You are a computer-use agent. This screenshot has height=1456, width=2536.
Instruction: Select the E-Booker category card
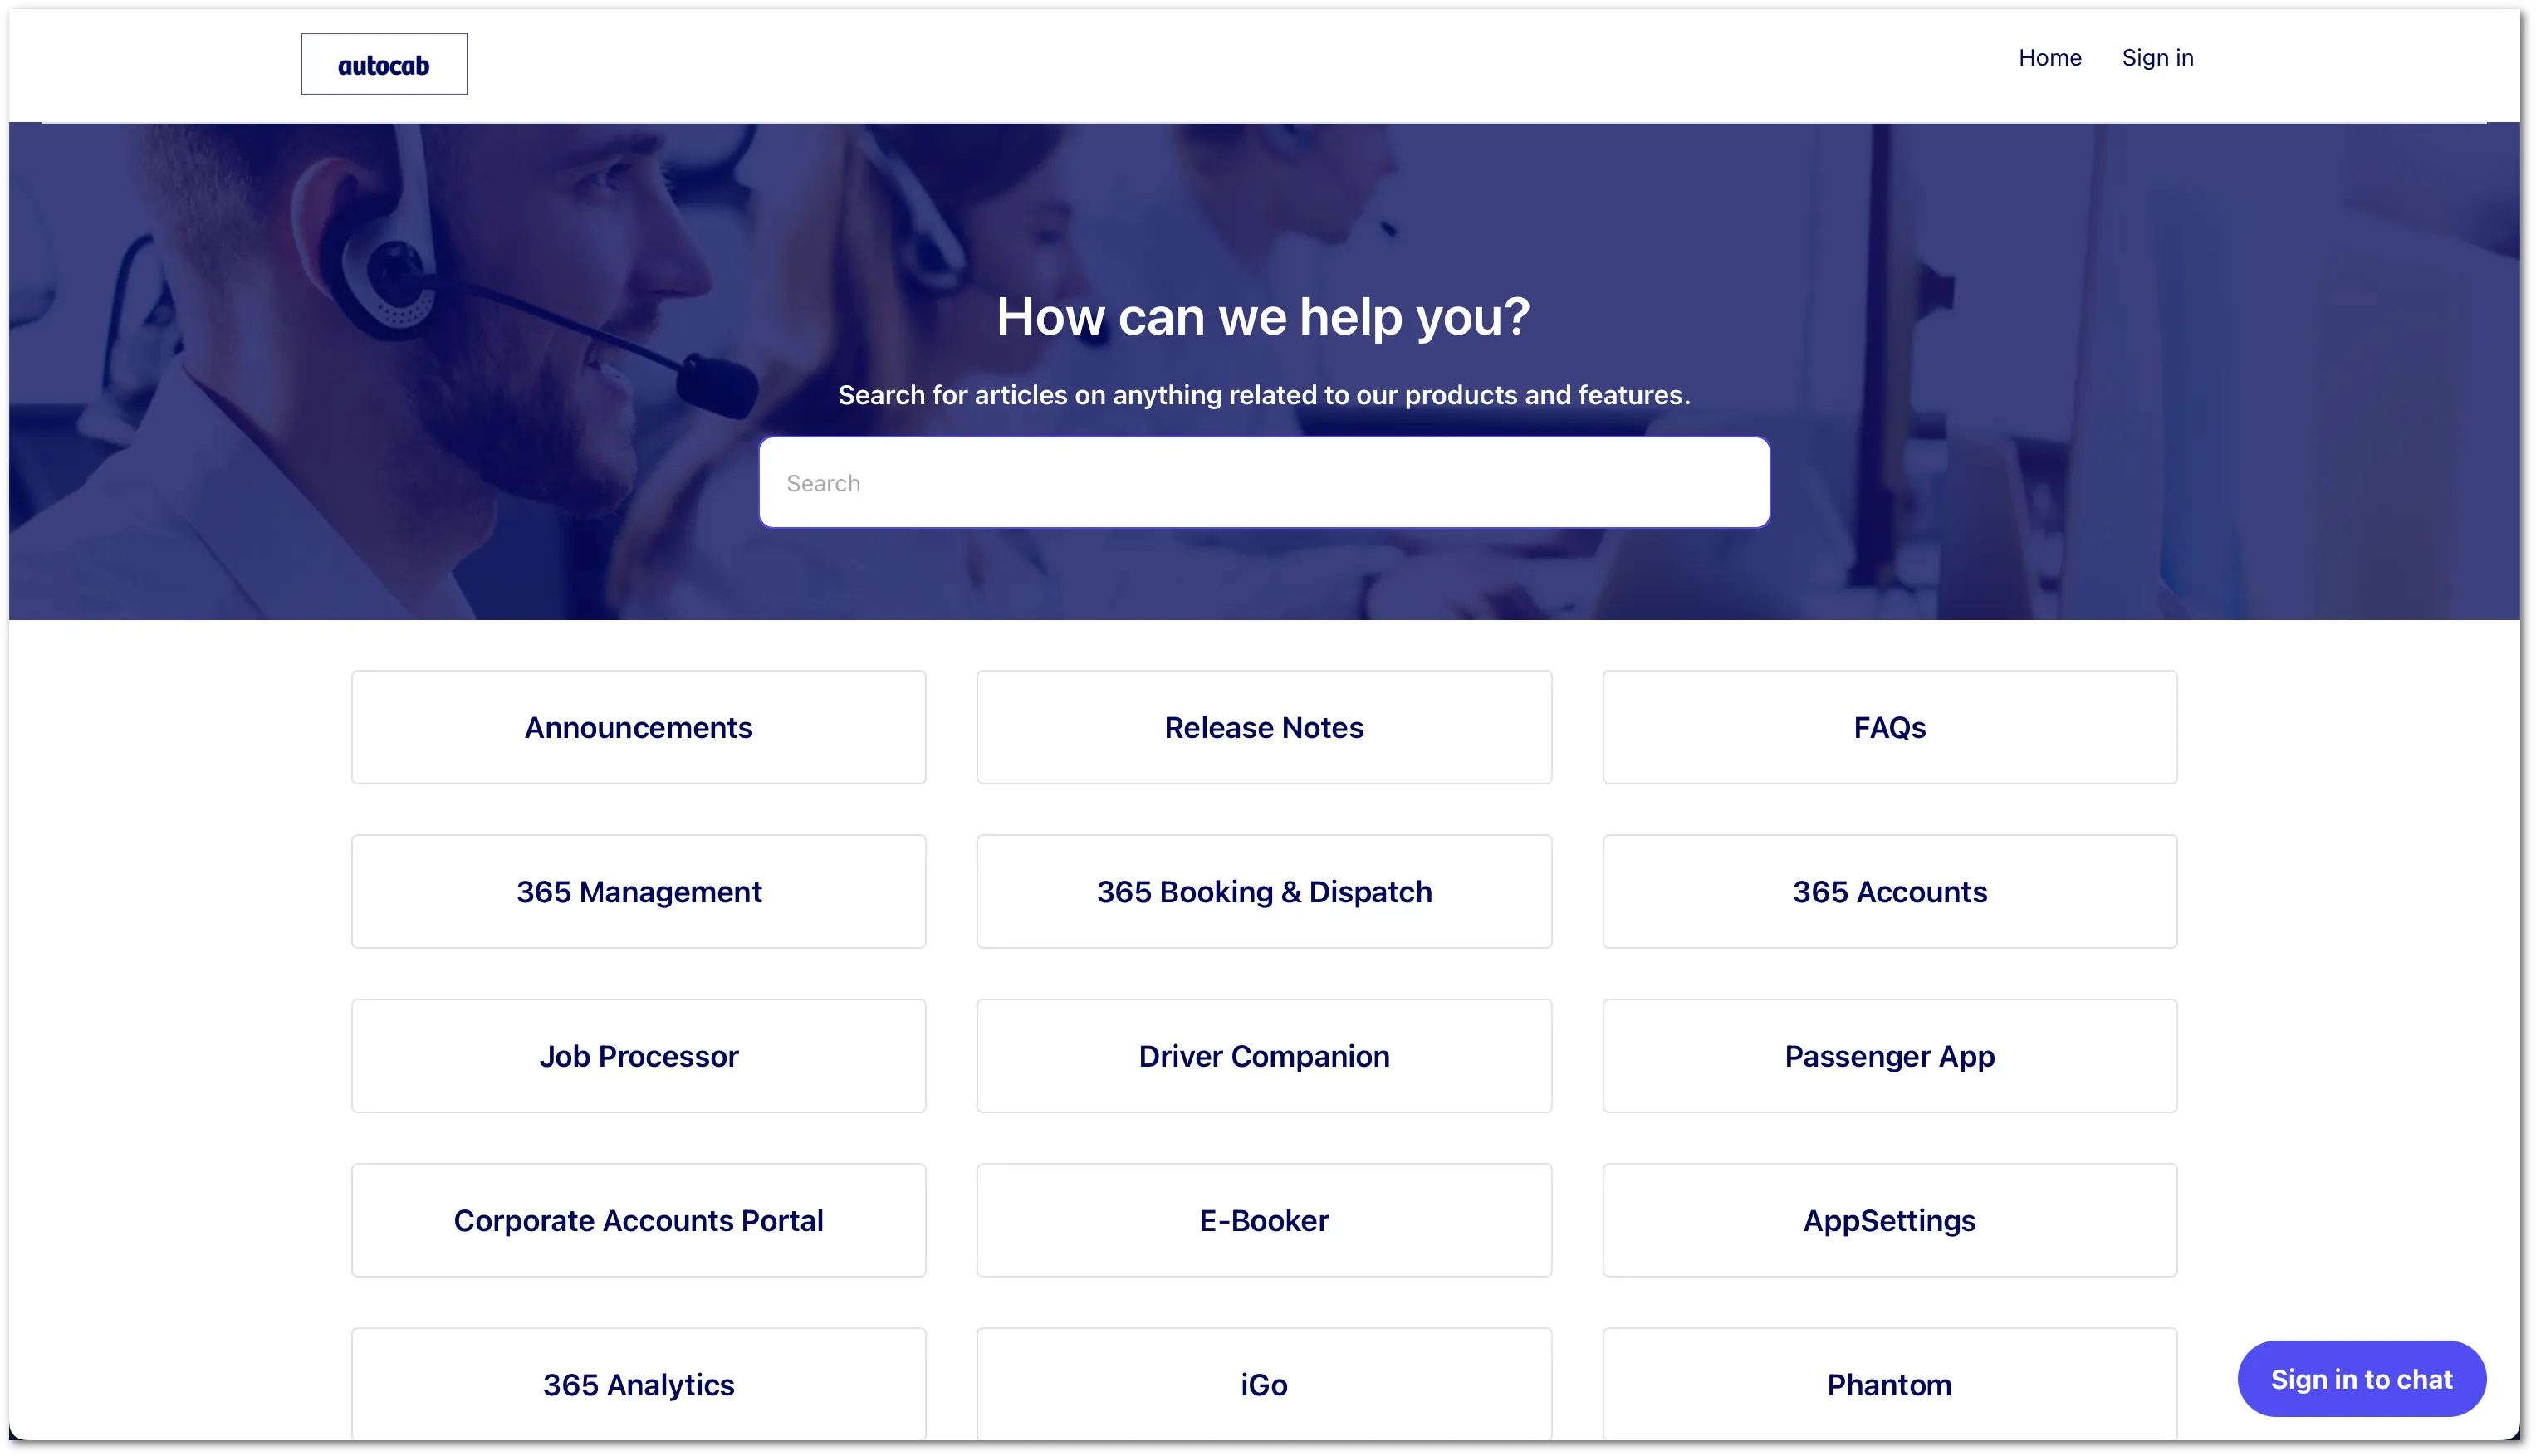pyautogui.click(x=1263, y=1219)
